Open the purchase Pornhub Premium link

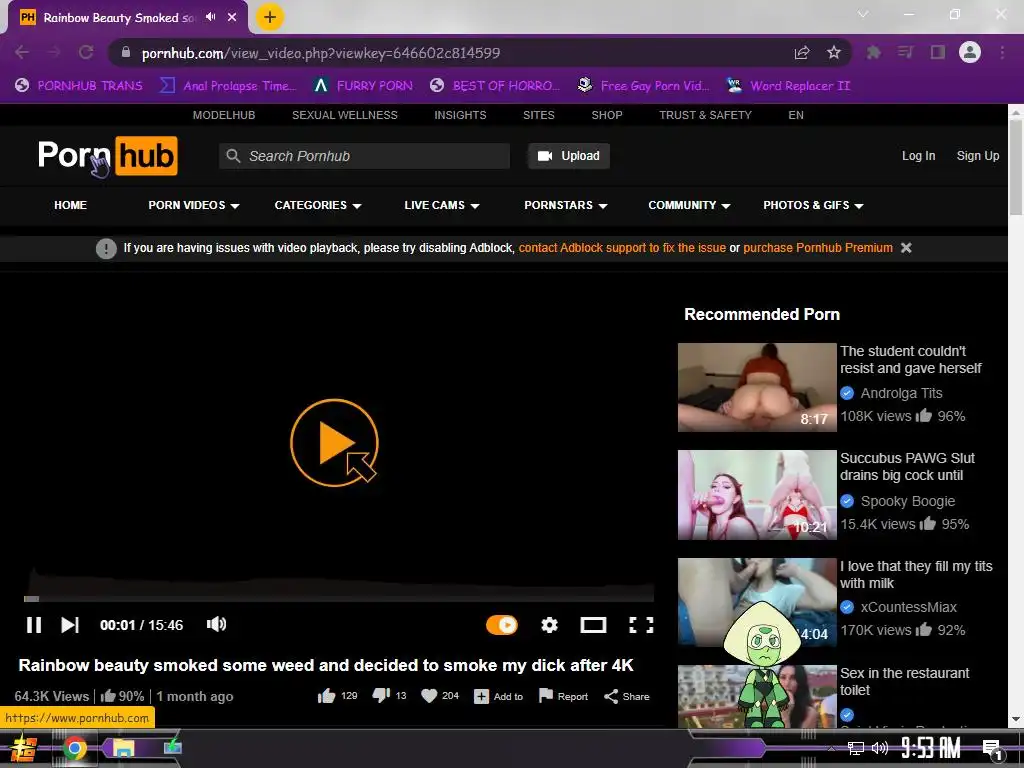click(x=818, y=248)
